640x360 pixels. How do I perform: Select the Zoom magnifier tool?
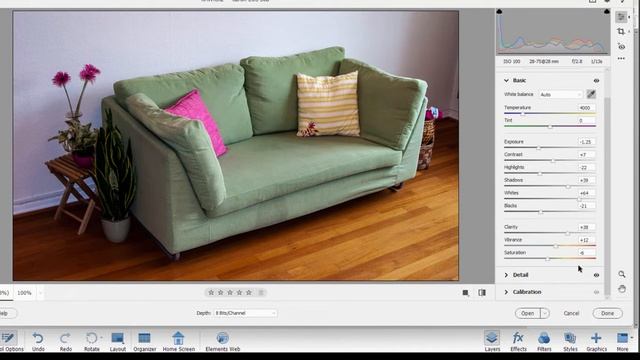point(622,274)
